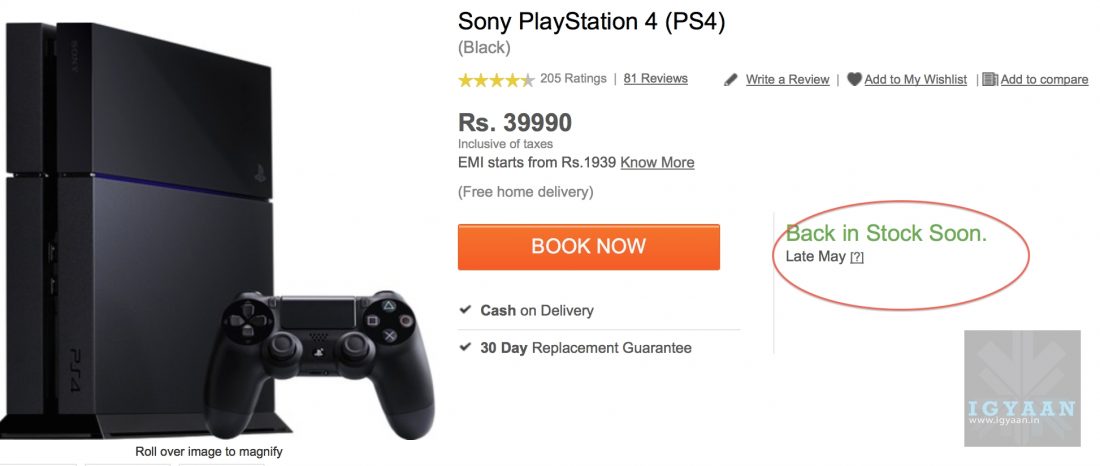1100x466 pixels.
Task: Click the Back in Stock Soon notice
Action: coord(886,233)
